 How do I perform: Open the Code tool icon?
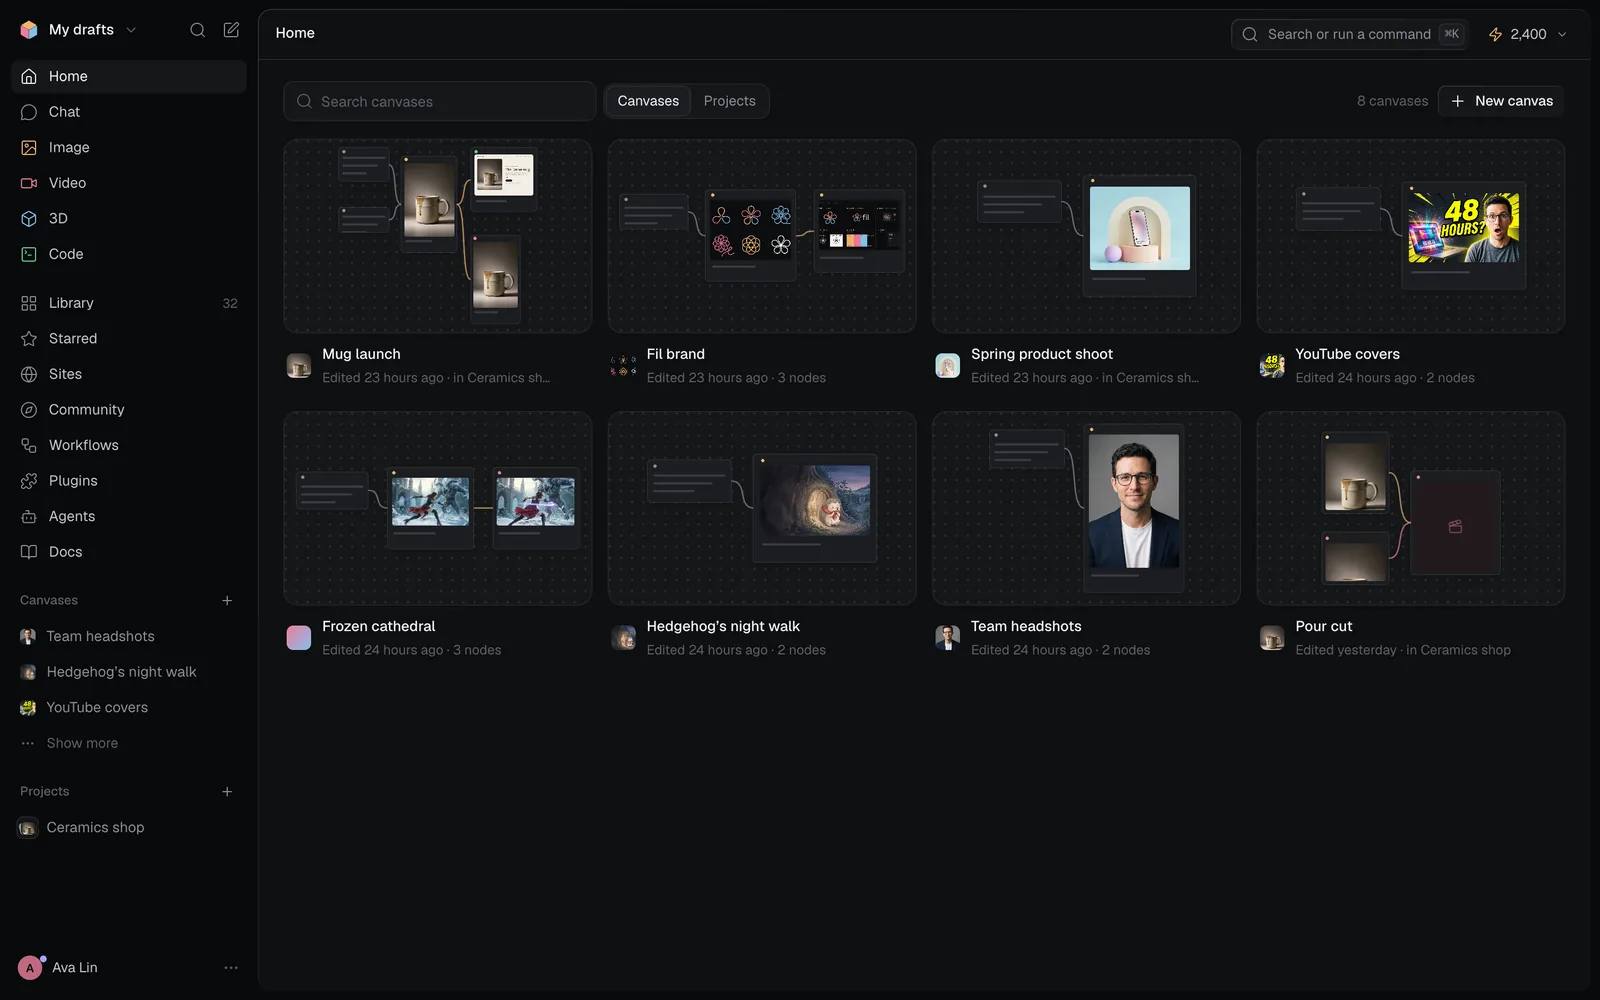coord(29,254)
